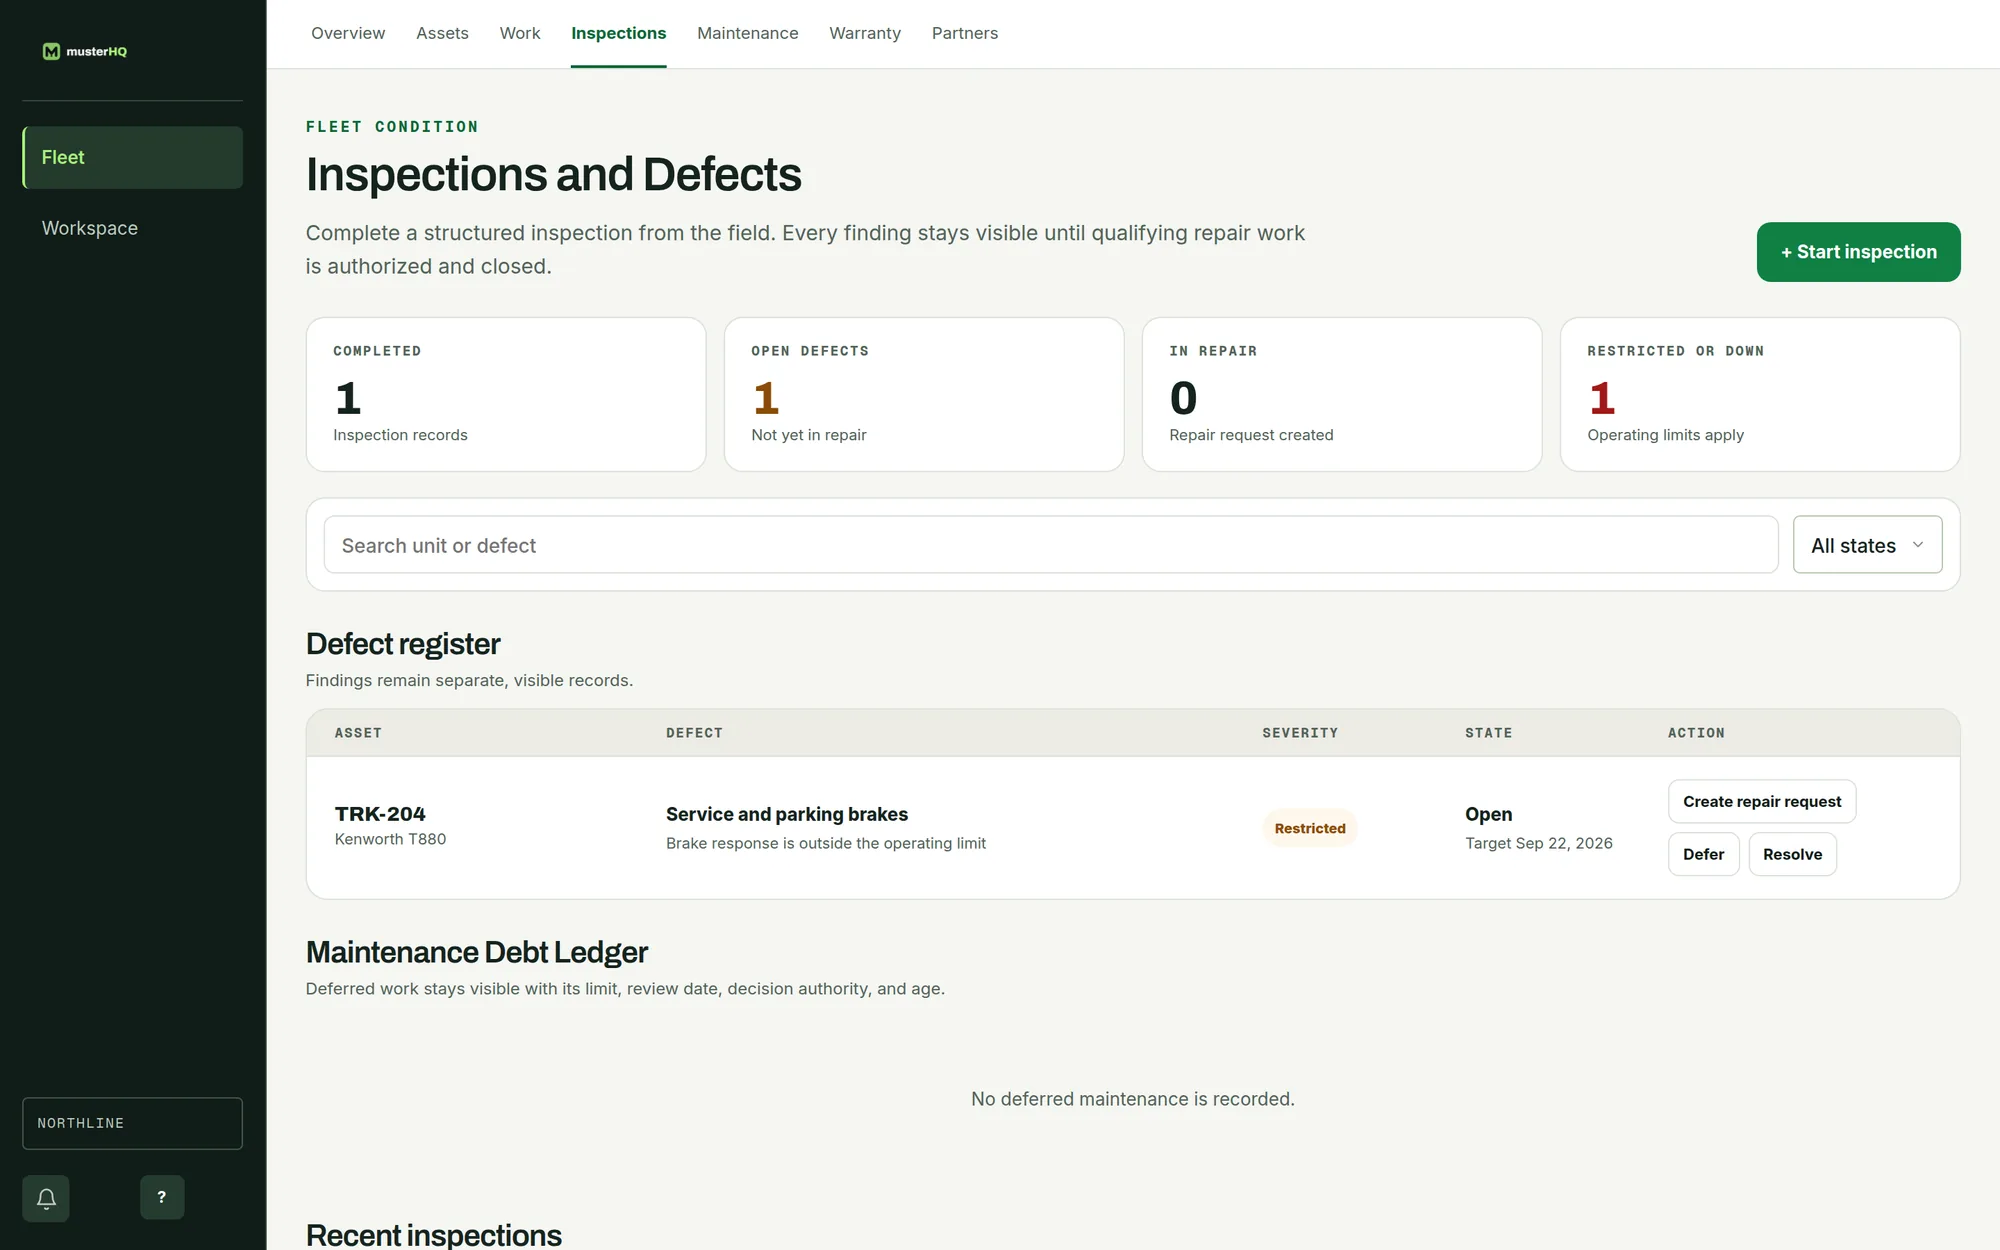
Task: Click the ASSET column header
Action: (358, 733)
